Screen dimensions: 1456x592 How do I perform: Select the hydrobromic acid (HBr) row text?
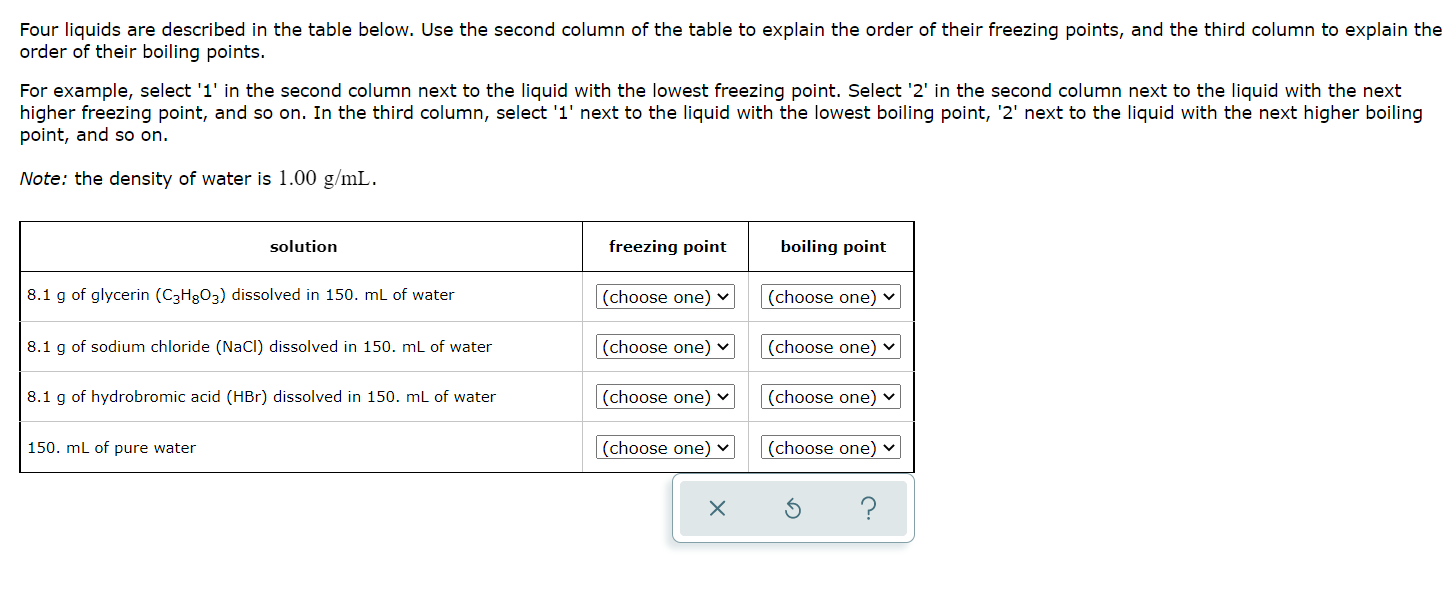click(261, 397)
